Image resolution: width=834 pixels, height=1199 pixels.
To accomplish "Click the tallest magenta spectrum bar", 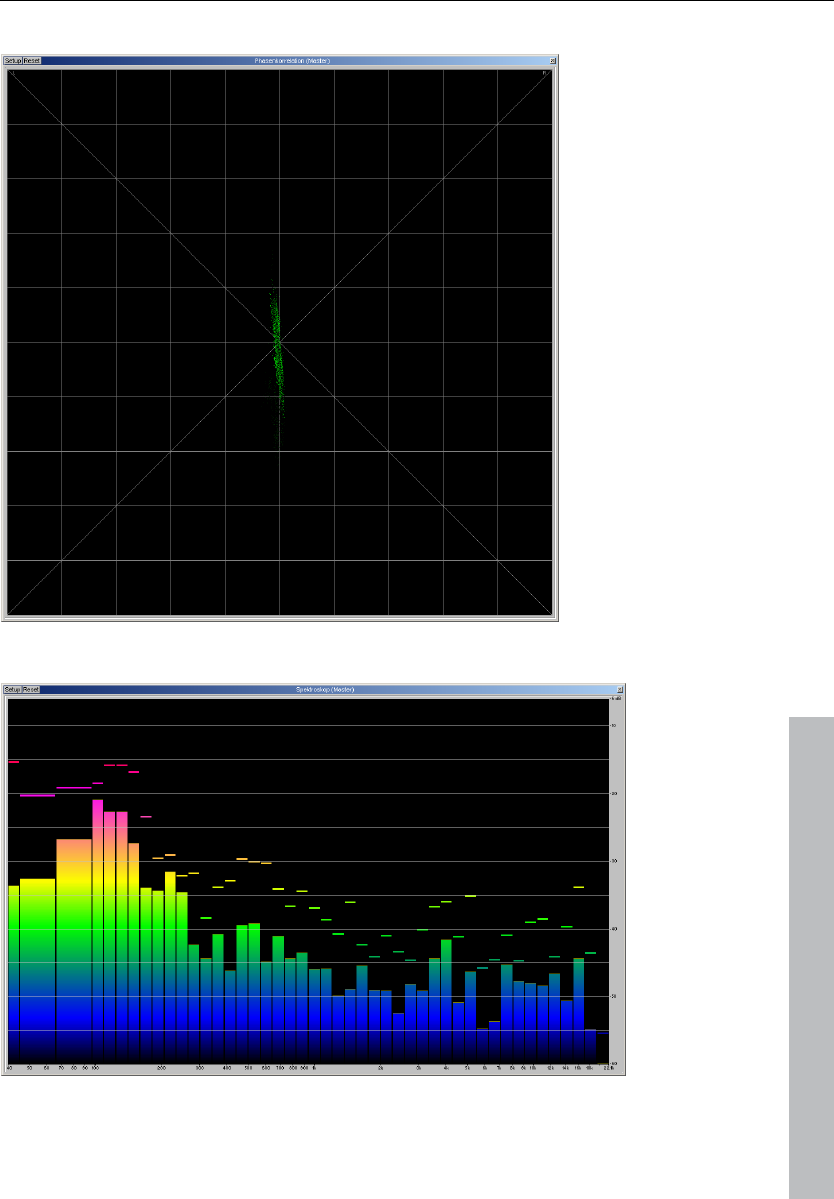I will [x=98, y=931].
